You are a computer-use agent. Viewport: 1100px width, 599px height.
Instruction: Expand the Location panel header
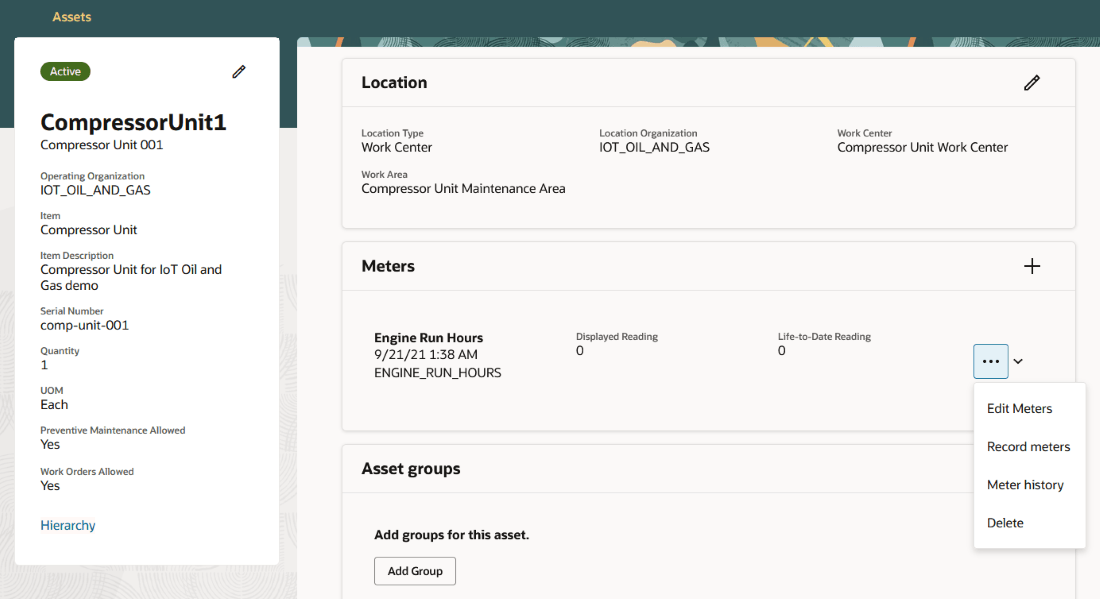pyautogui.click(x=394, y=82)
